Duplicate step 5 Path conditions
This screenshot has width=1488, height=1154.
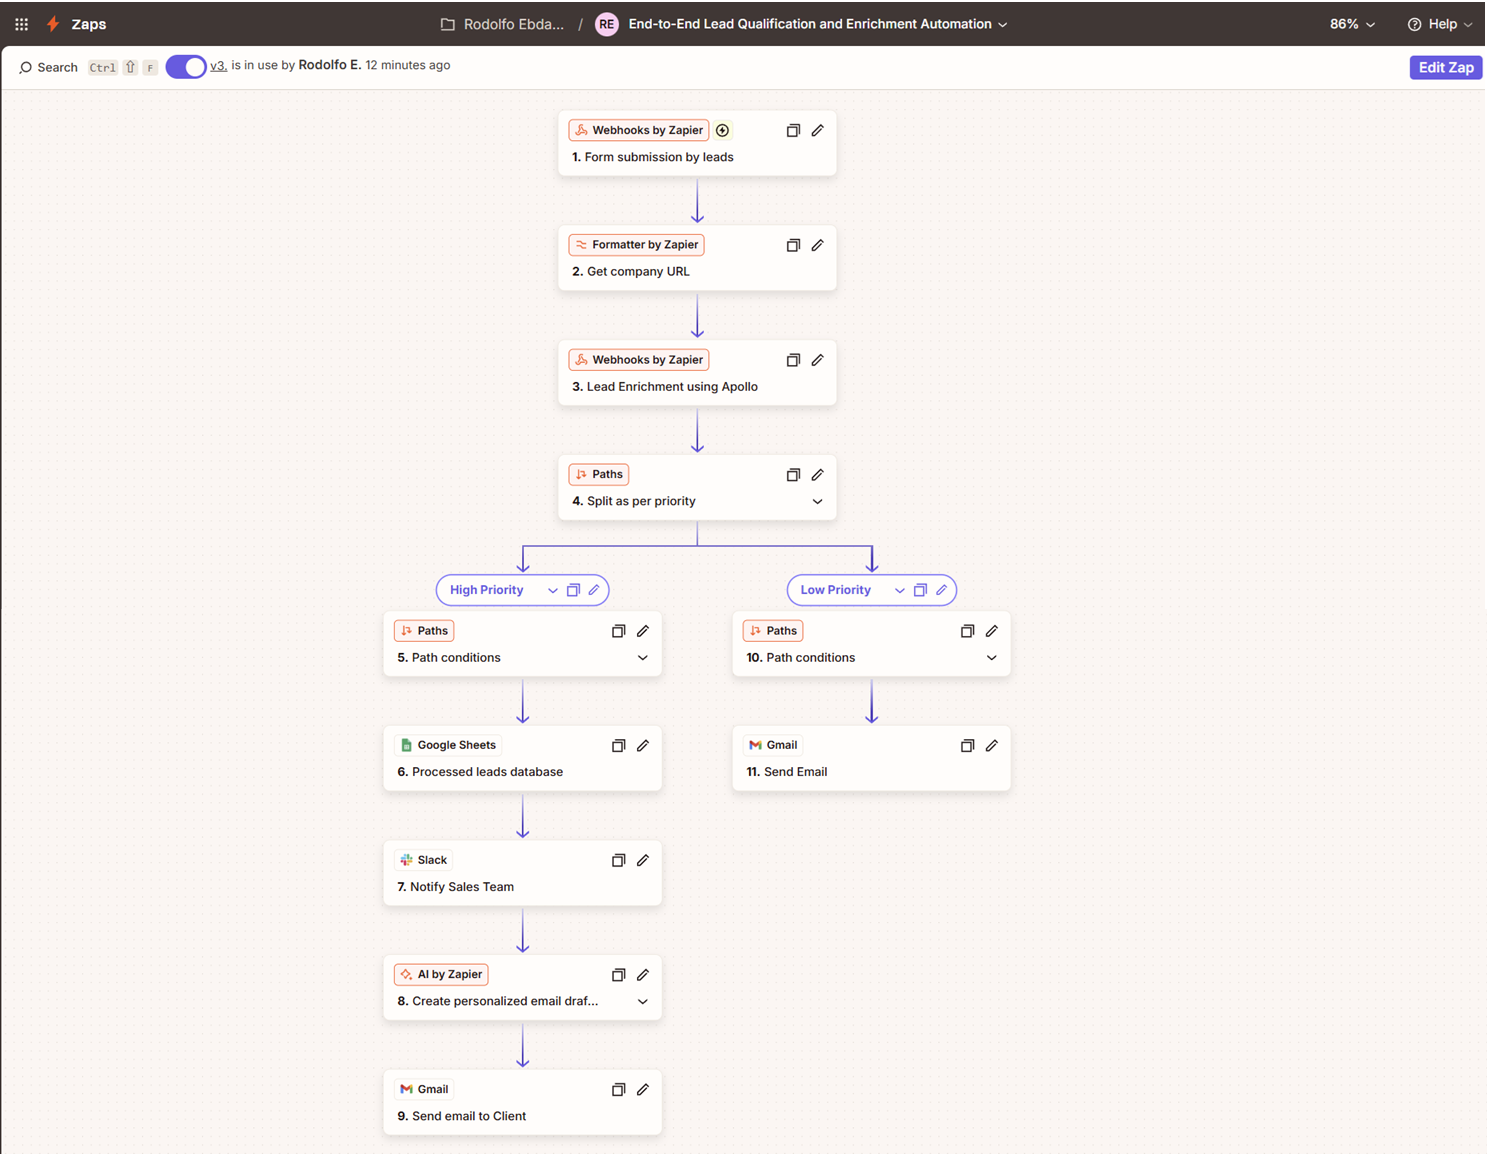coord(618,631)
